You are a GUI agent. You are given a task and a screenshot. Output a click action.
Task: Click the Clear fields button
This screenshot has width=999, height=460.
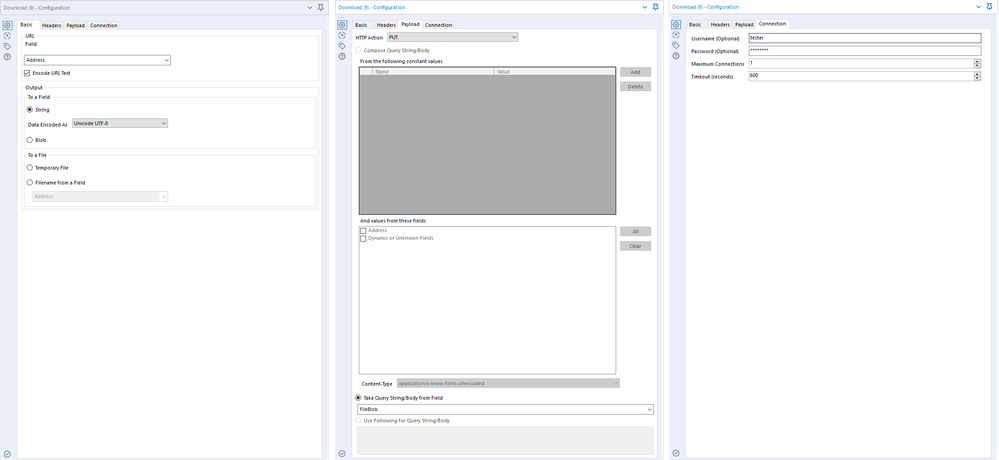pyautogui.click(x=635, y=246)
